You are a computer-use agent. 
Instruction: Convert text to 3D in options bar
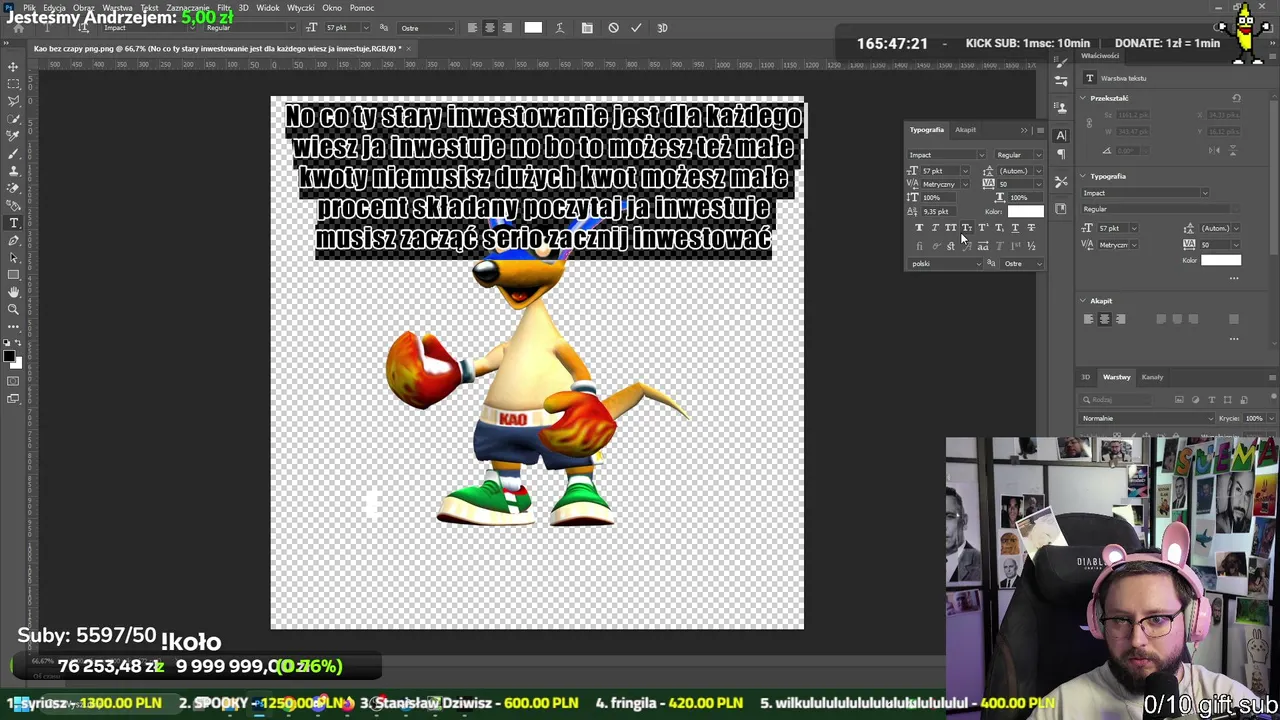662,28
